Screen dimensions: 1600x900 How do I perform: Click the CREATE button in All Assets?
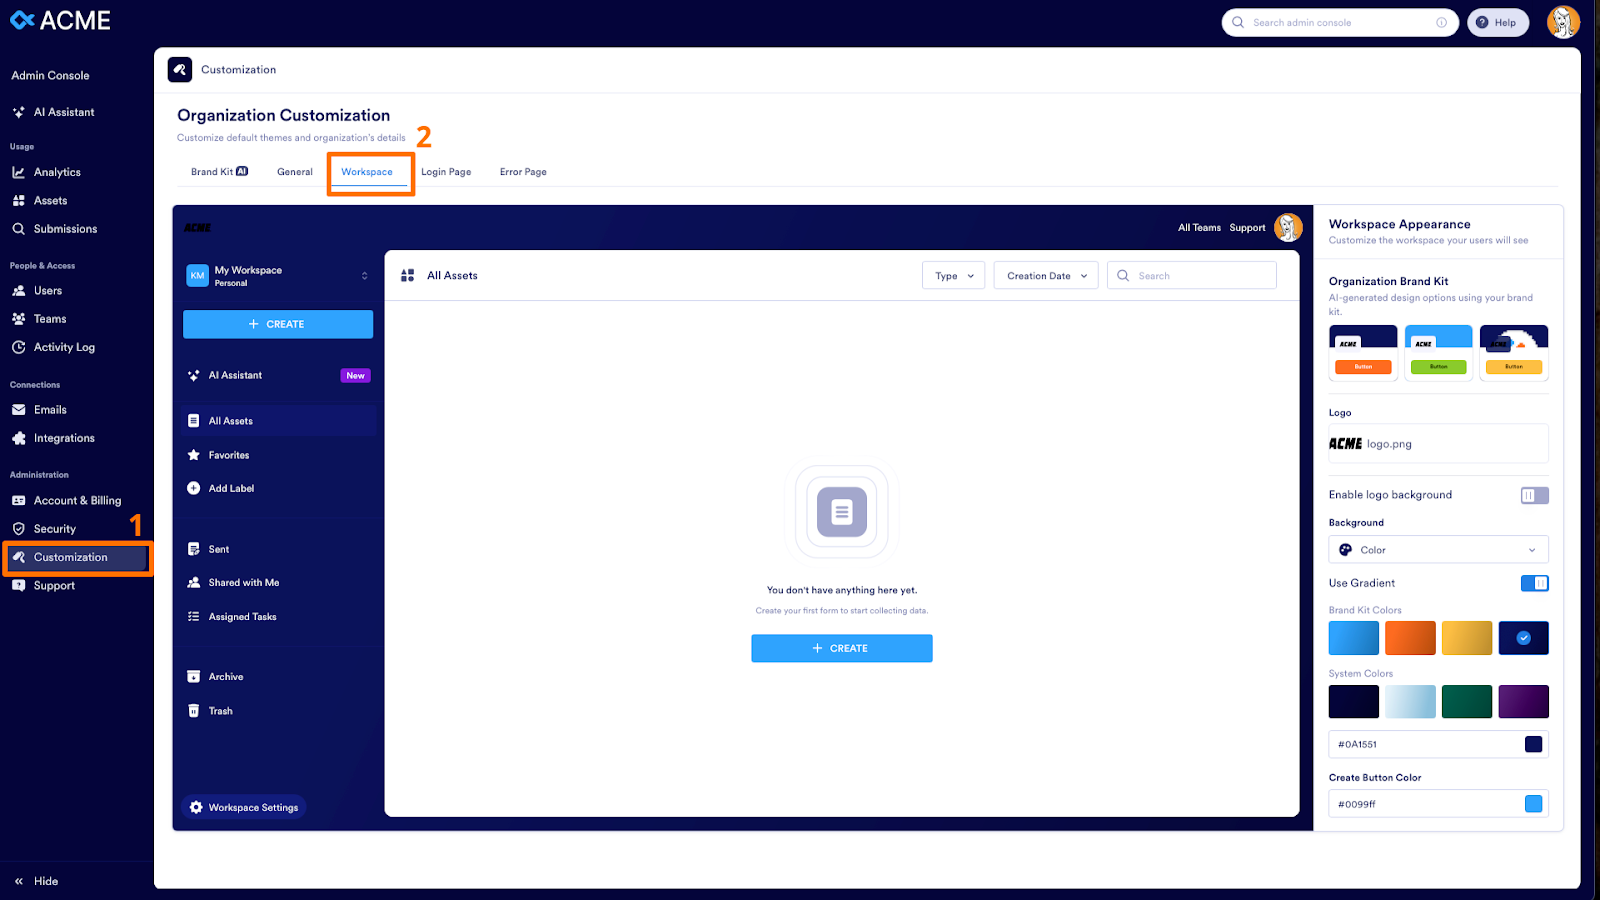(841, 648)
